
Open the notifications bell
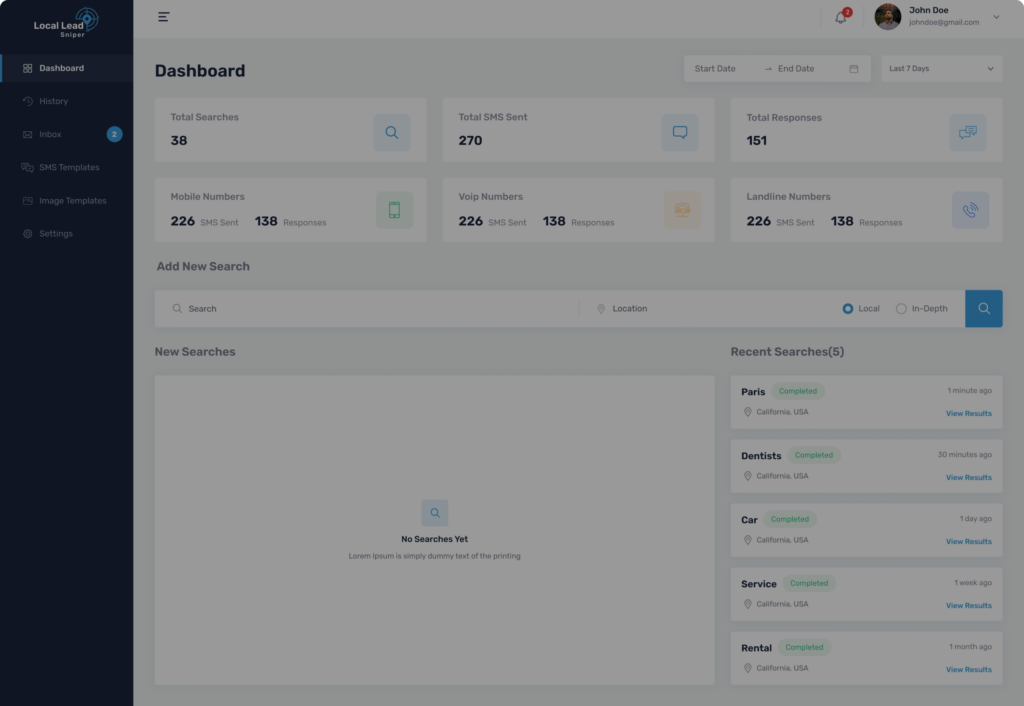(840, 17)
